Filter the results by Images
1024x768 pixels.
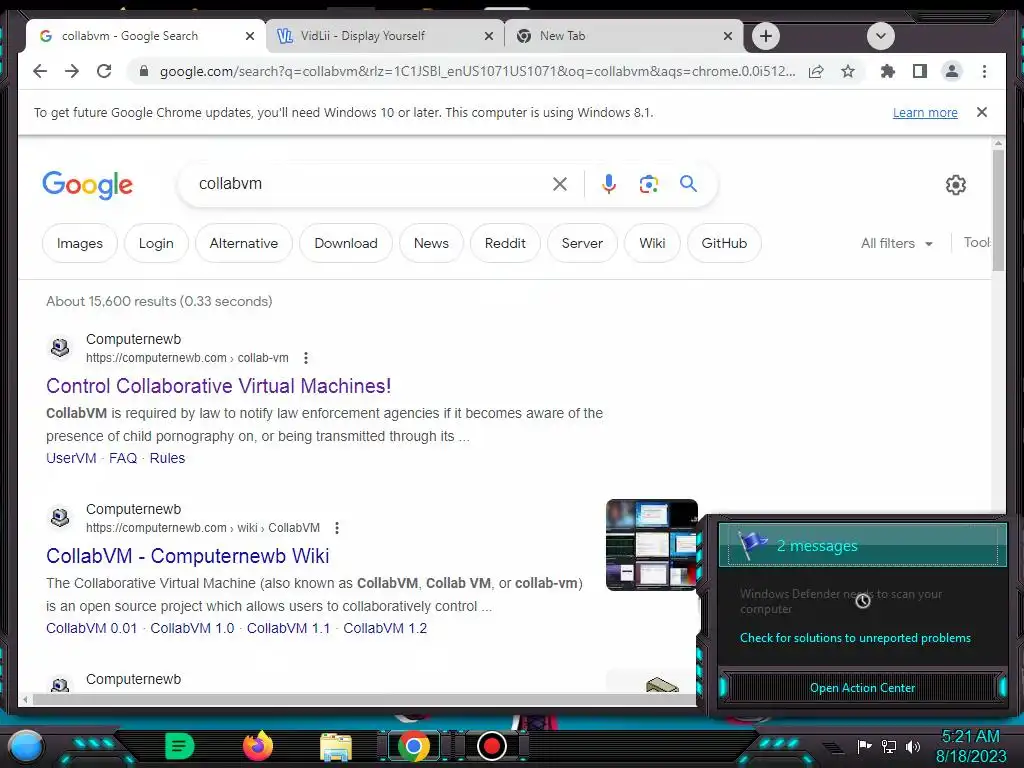(x=80, y=243)
